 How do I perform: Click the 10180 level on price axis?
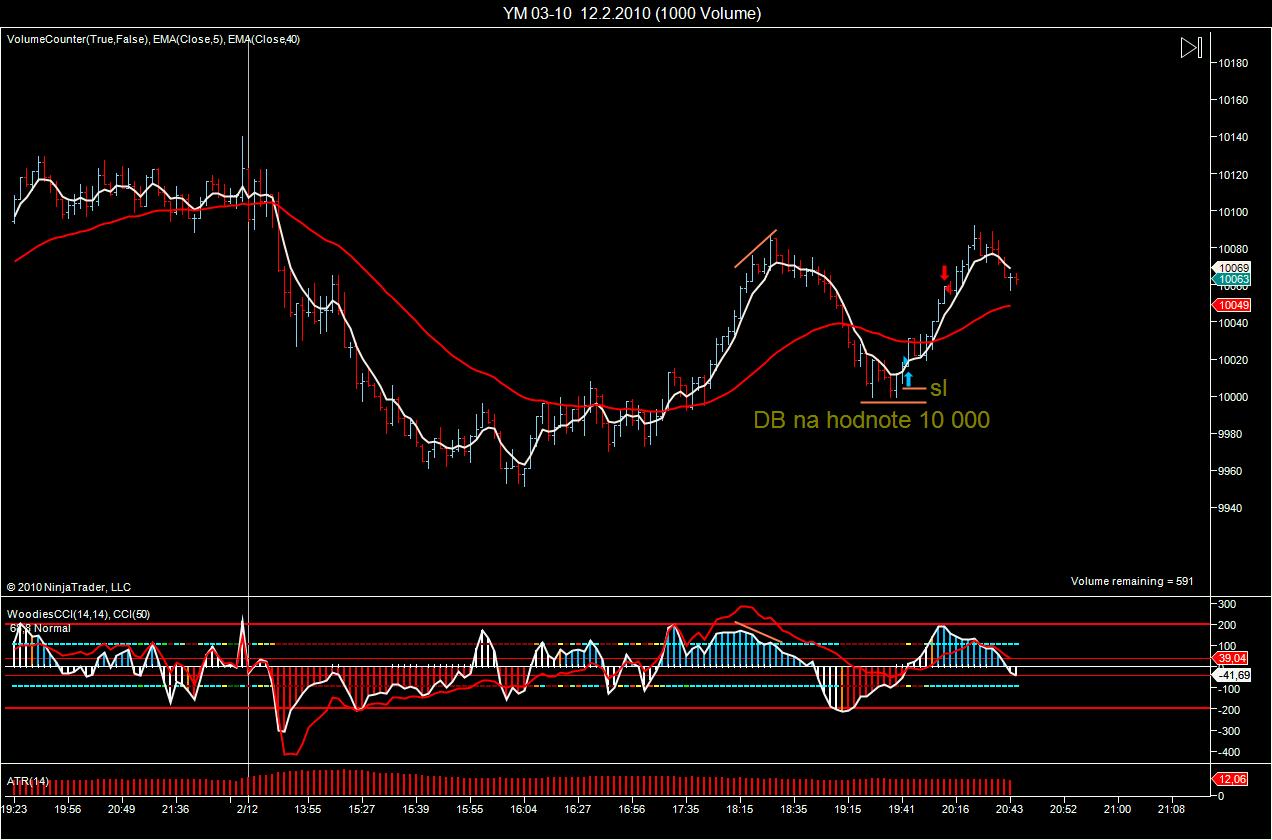(x=1232, y=63)
